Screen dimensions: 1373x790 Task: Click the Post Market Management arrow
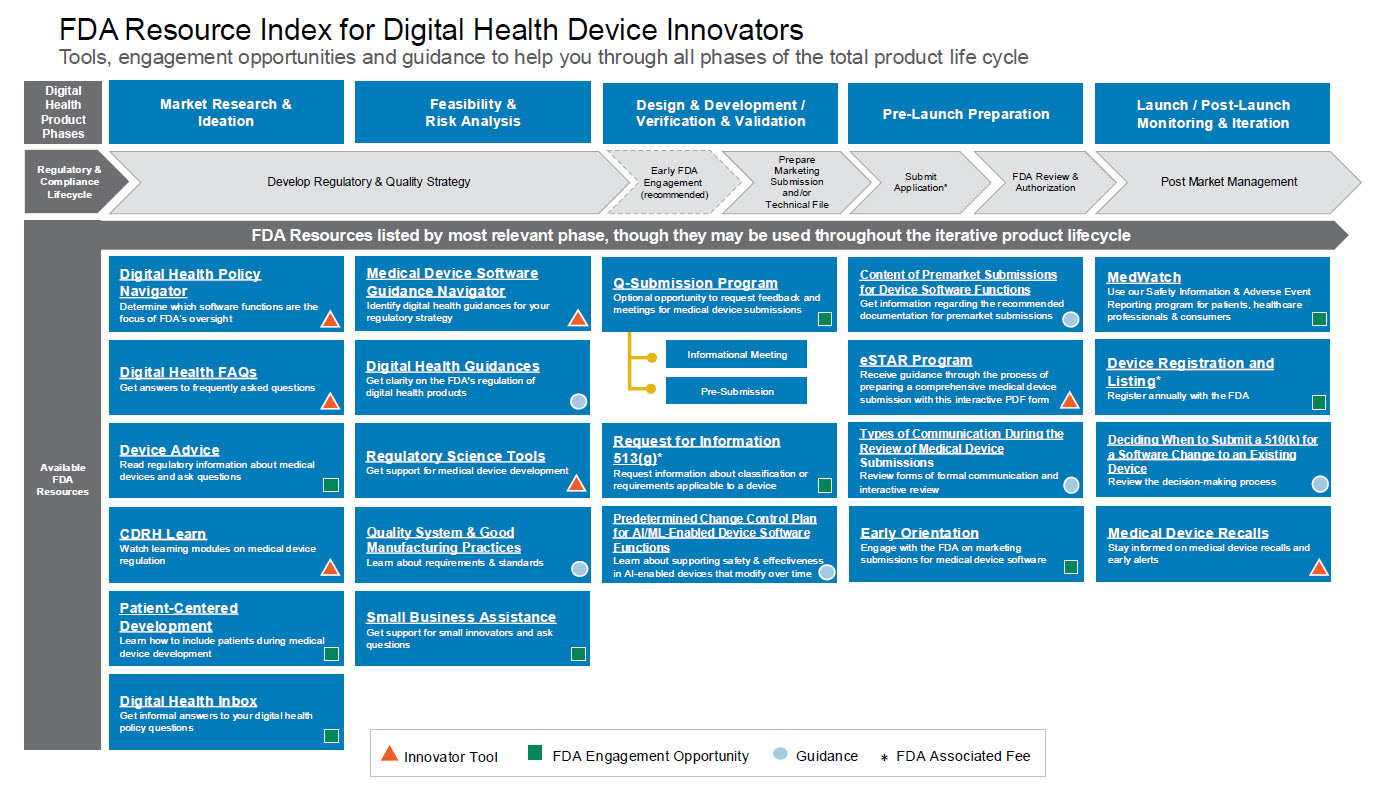pyautogui.click(x=1229, y=182)
